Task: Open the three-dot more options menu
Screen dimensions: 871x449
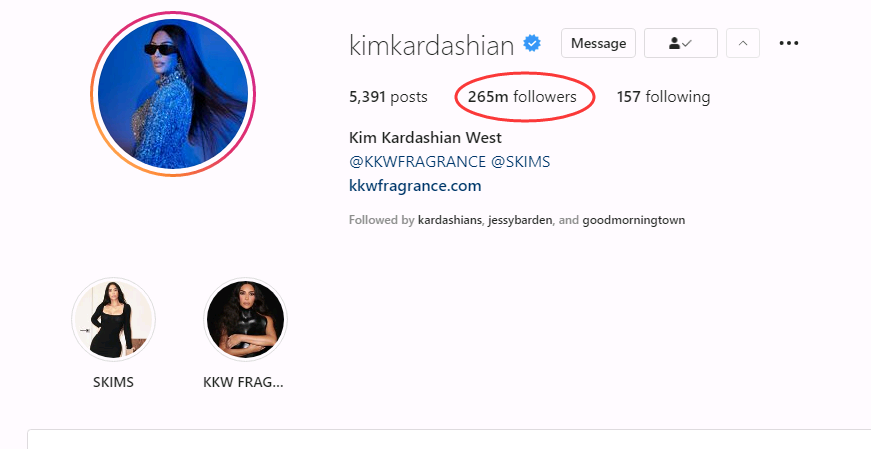Action: click(789, 43)
